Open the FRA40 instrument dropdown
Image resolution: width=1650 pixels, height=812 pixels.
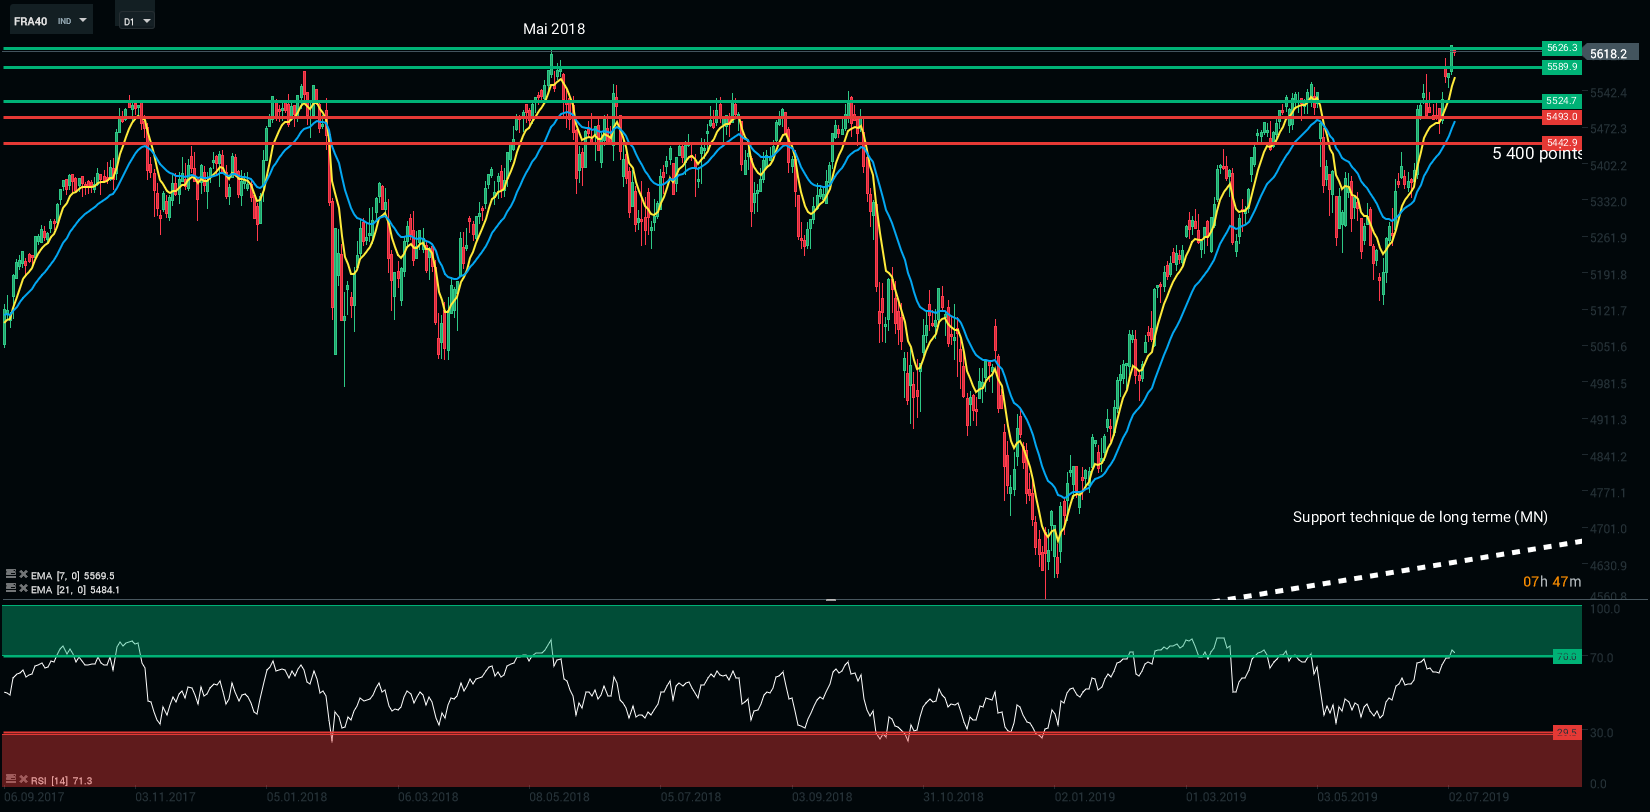pos(50,21)
